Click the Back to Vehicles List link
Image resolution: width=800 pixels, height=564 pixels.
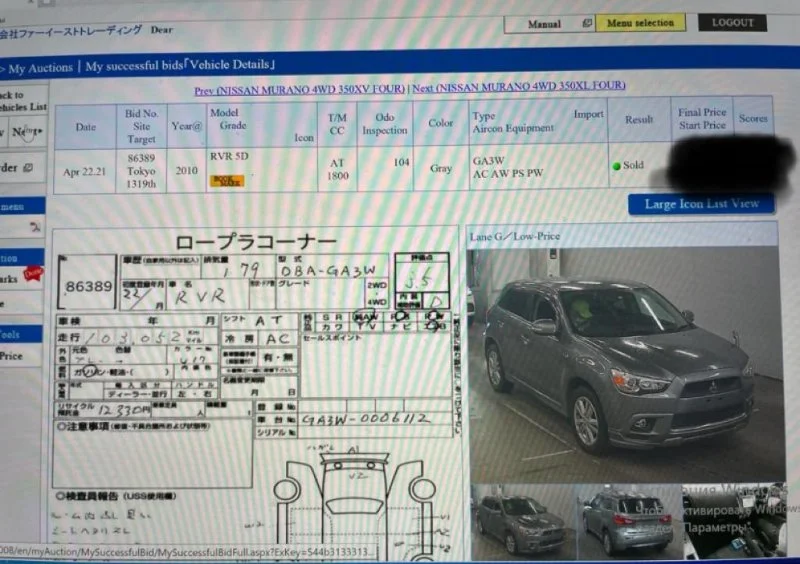(x=23, y=101)
